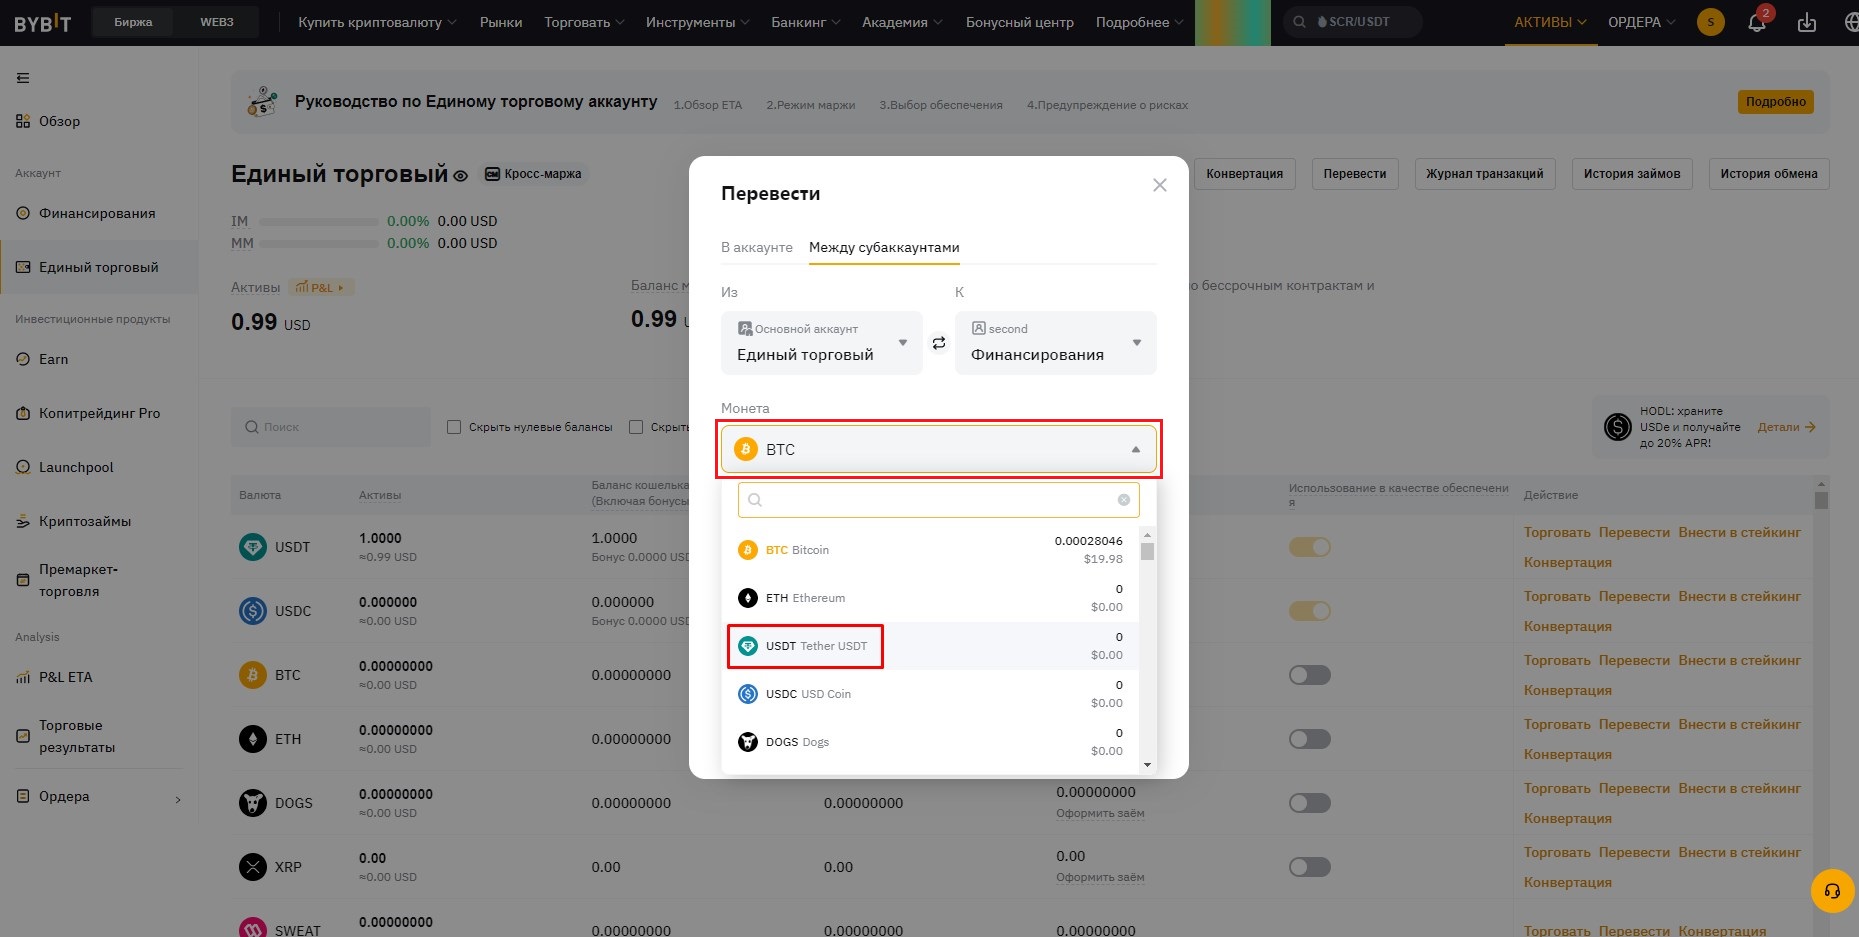This screenshot has width=1859, height=937.
Task: Check Скрыть нулевые балансы checkbox
Action: [454, 427]
